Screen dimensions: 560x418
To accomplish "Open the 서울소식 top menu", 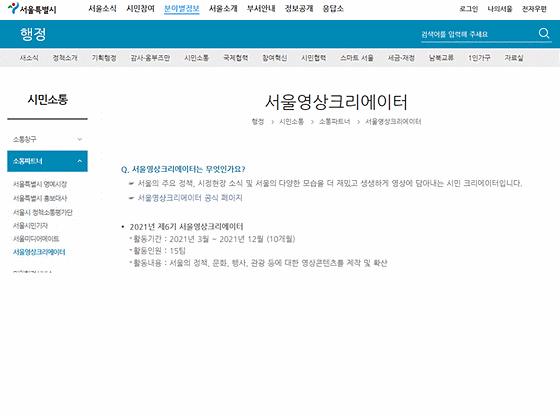I will coord(102,9).
